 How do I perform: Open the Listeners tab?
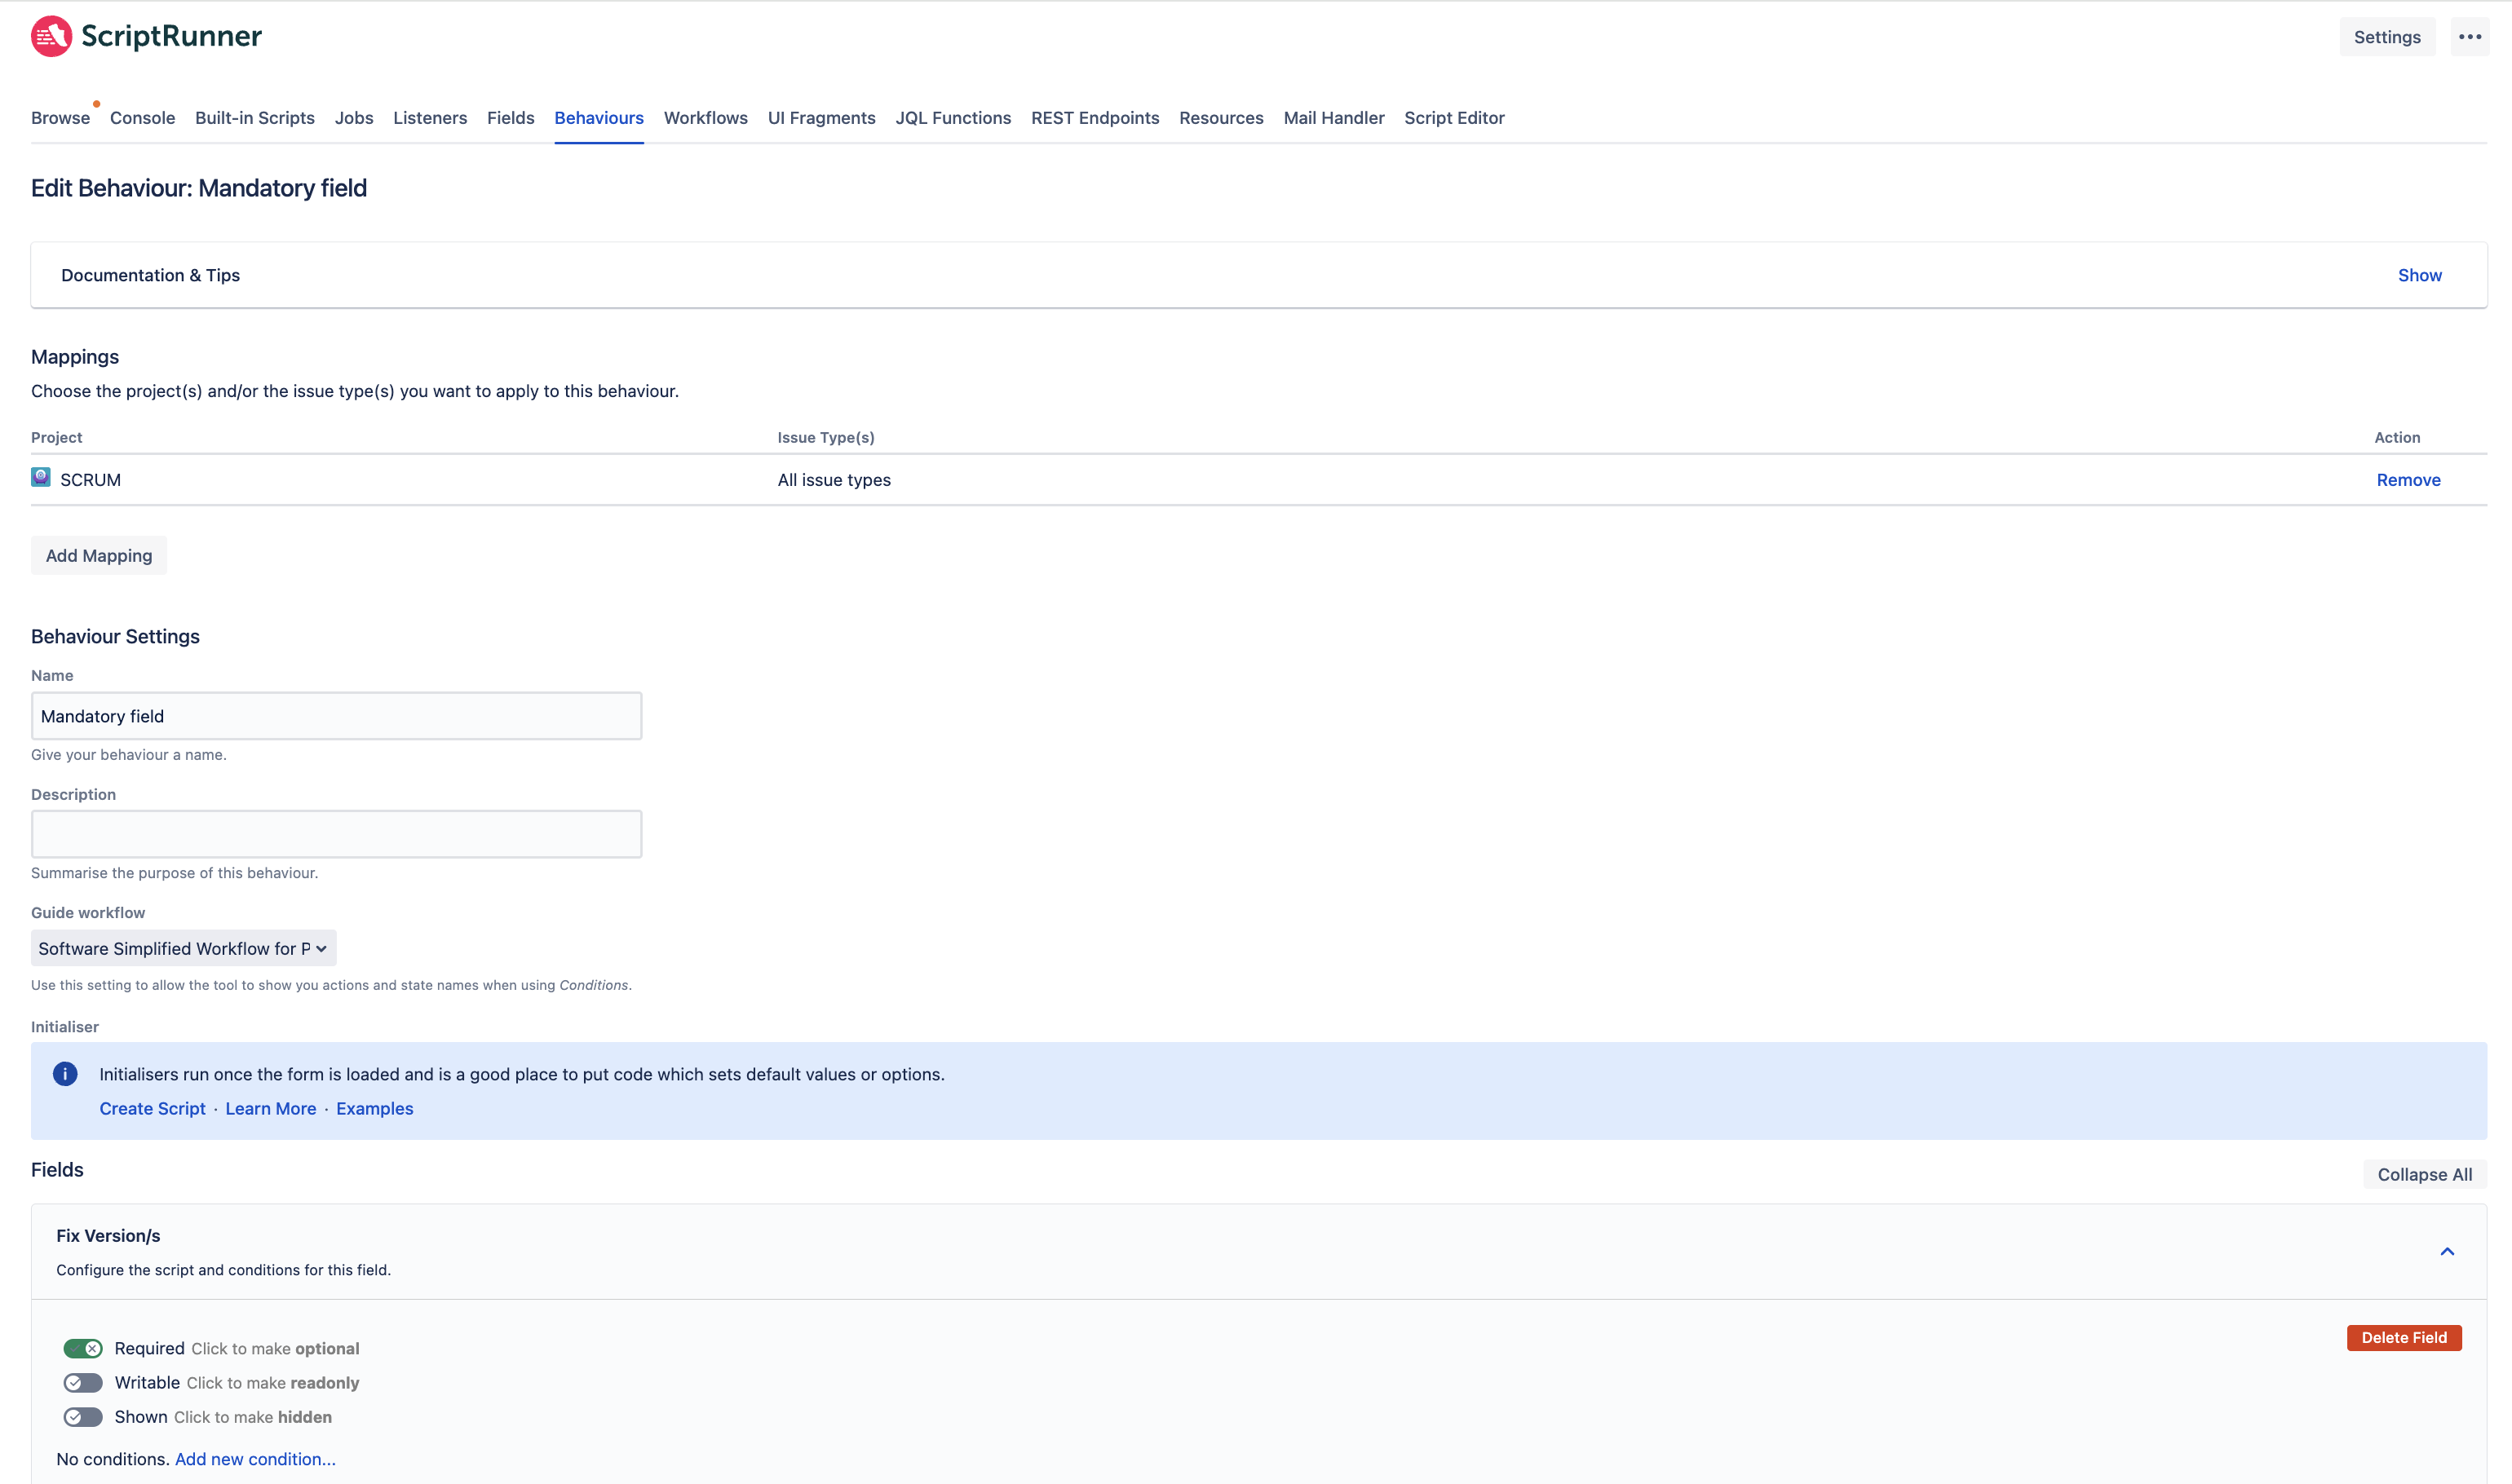429,118
